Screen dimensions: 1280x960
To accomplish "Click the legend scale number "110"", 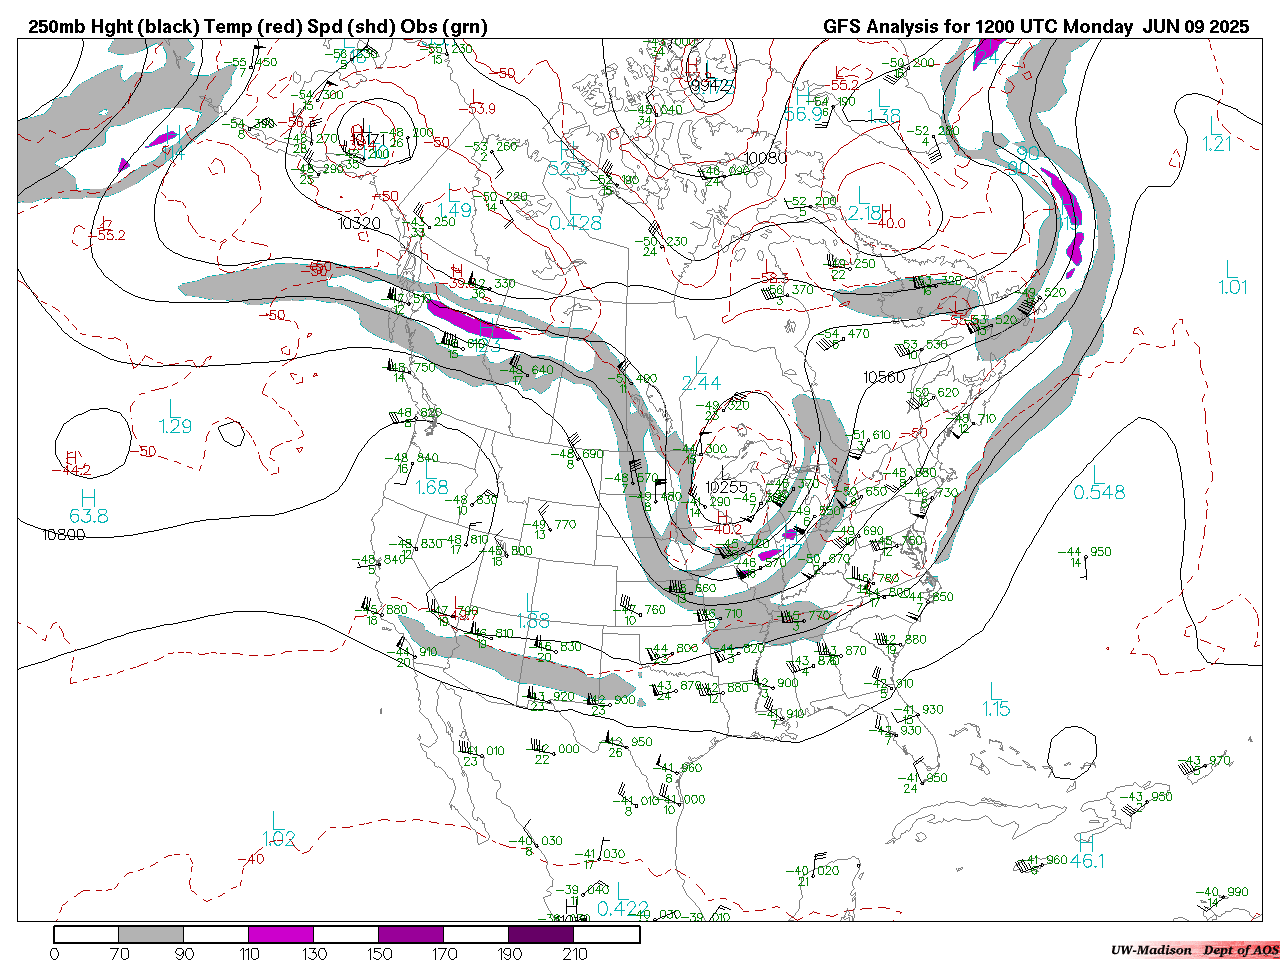I will pos(249,953).
